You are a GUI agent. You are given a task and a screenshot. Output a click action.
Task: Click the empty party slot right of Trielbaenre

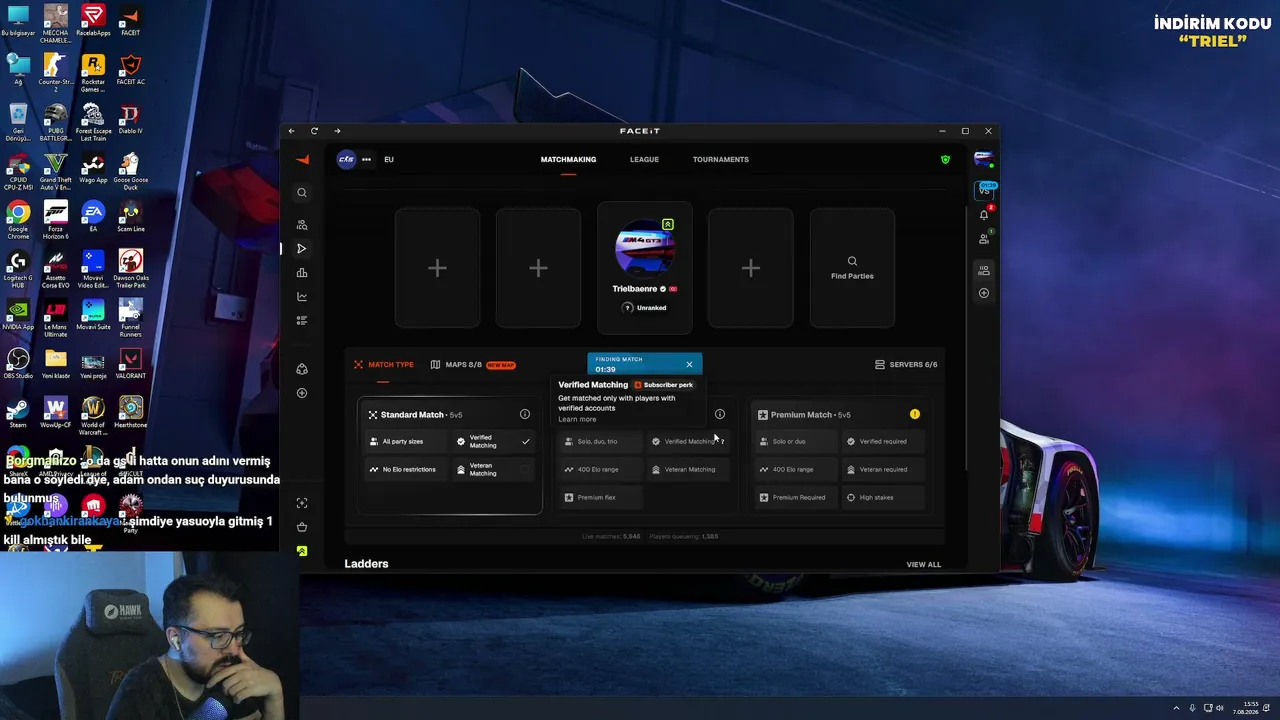[x=751, y=268]
